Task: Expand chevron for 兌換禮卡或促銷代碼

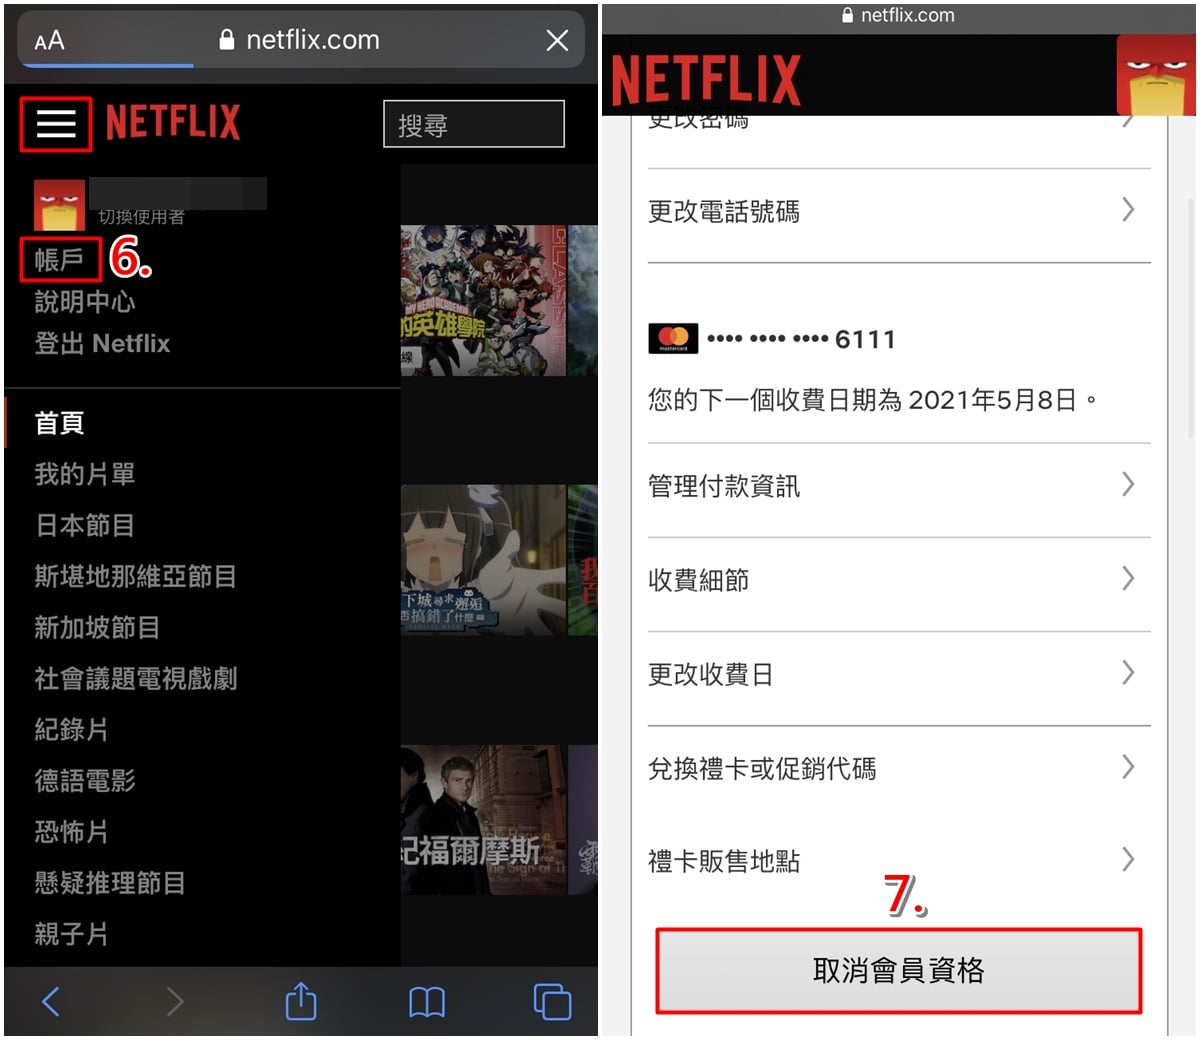Action: click(x=1128, y=767)
